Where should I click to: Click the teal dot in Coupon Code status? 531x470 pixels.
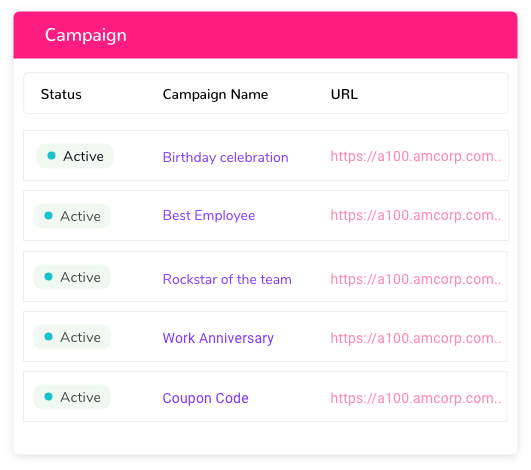(48, 397)
